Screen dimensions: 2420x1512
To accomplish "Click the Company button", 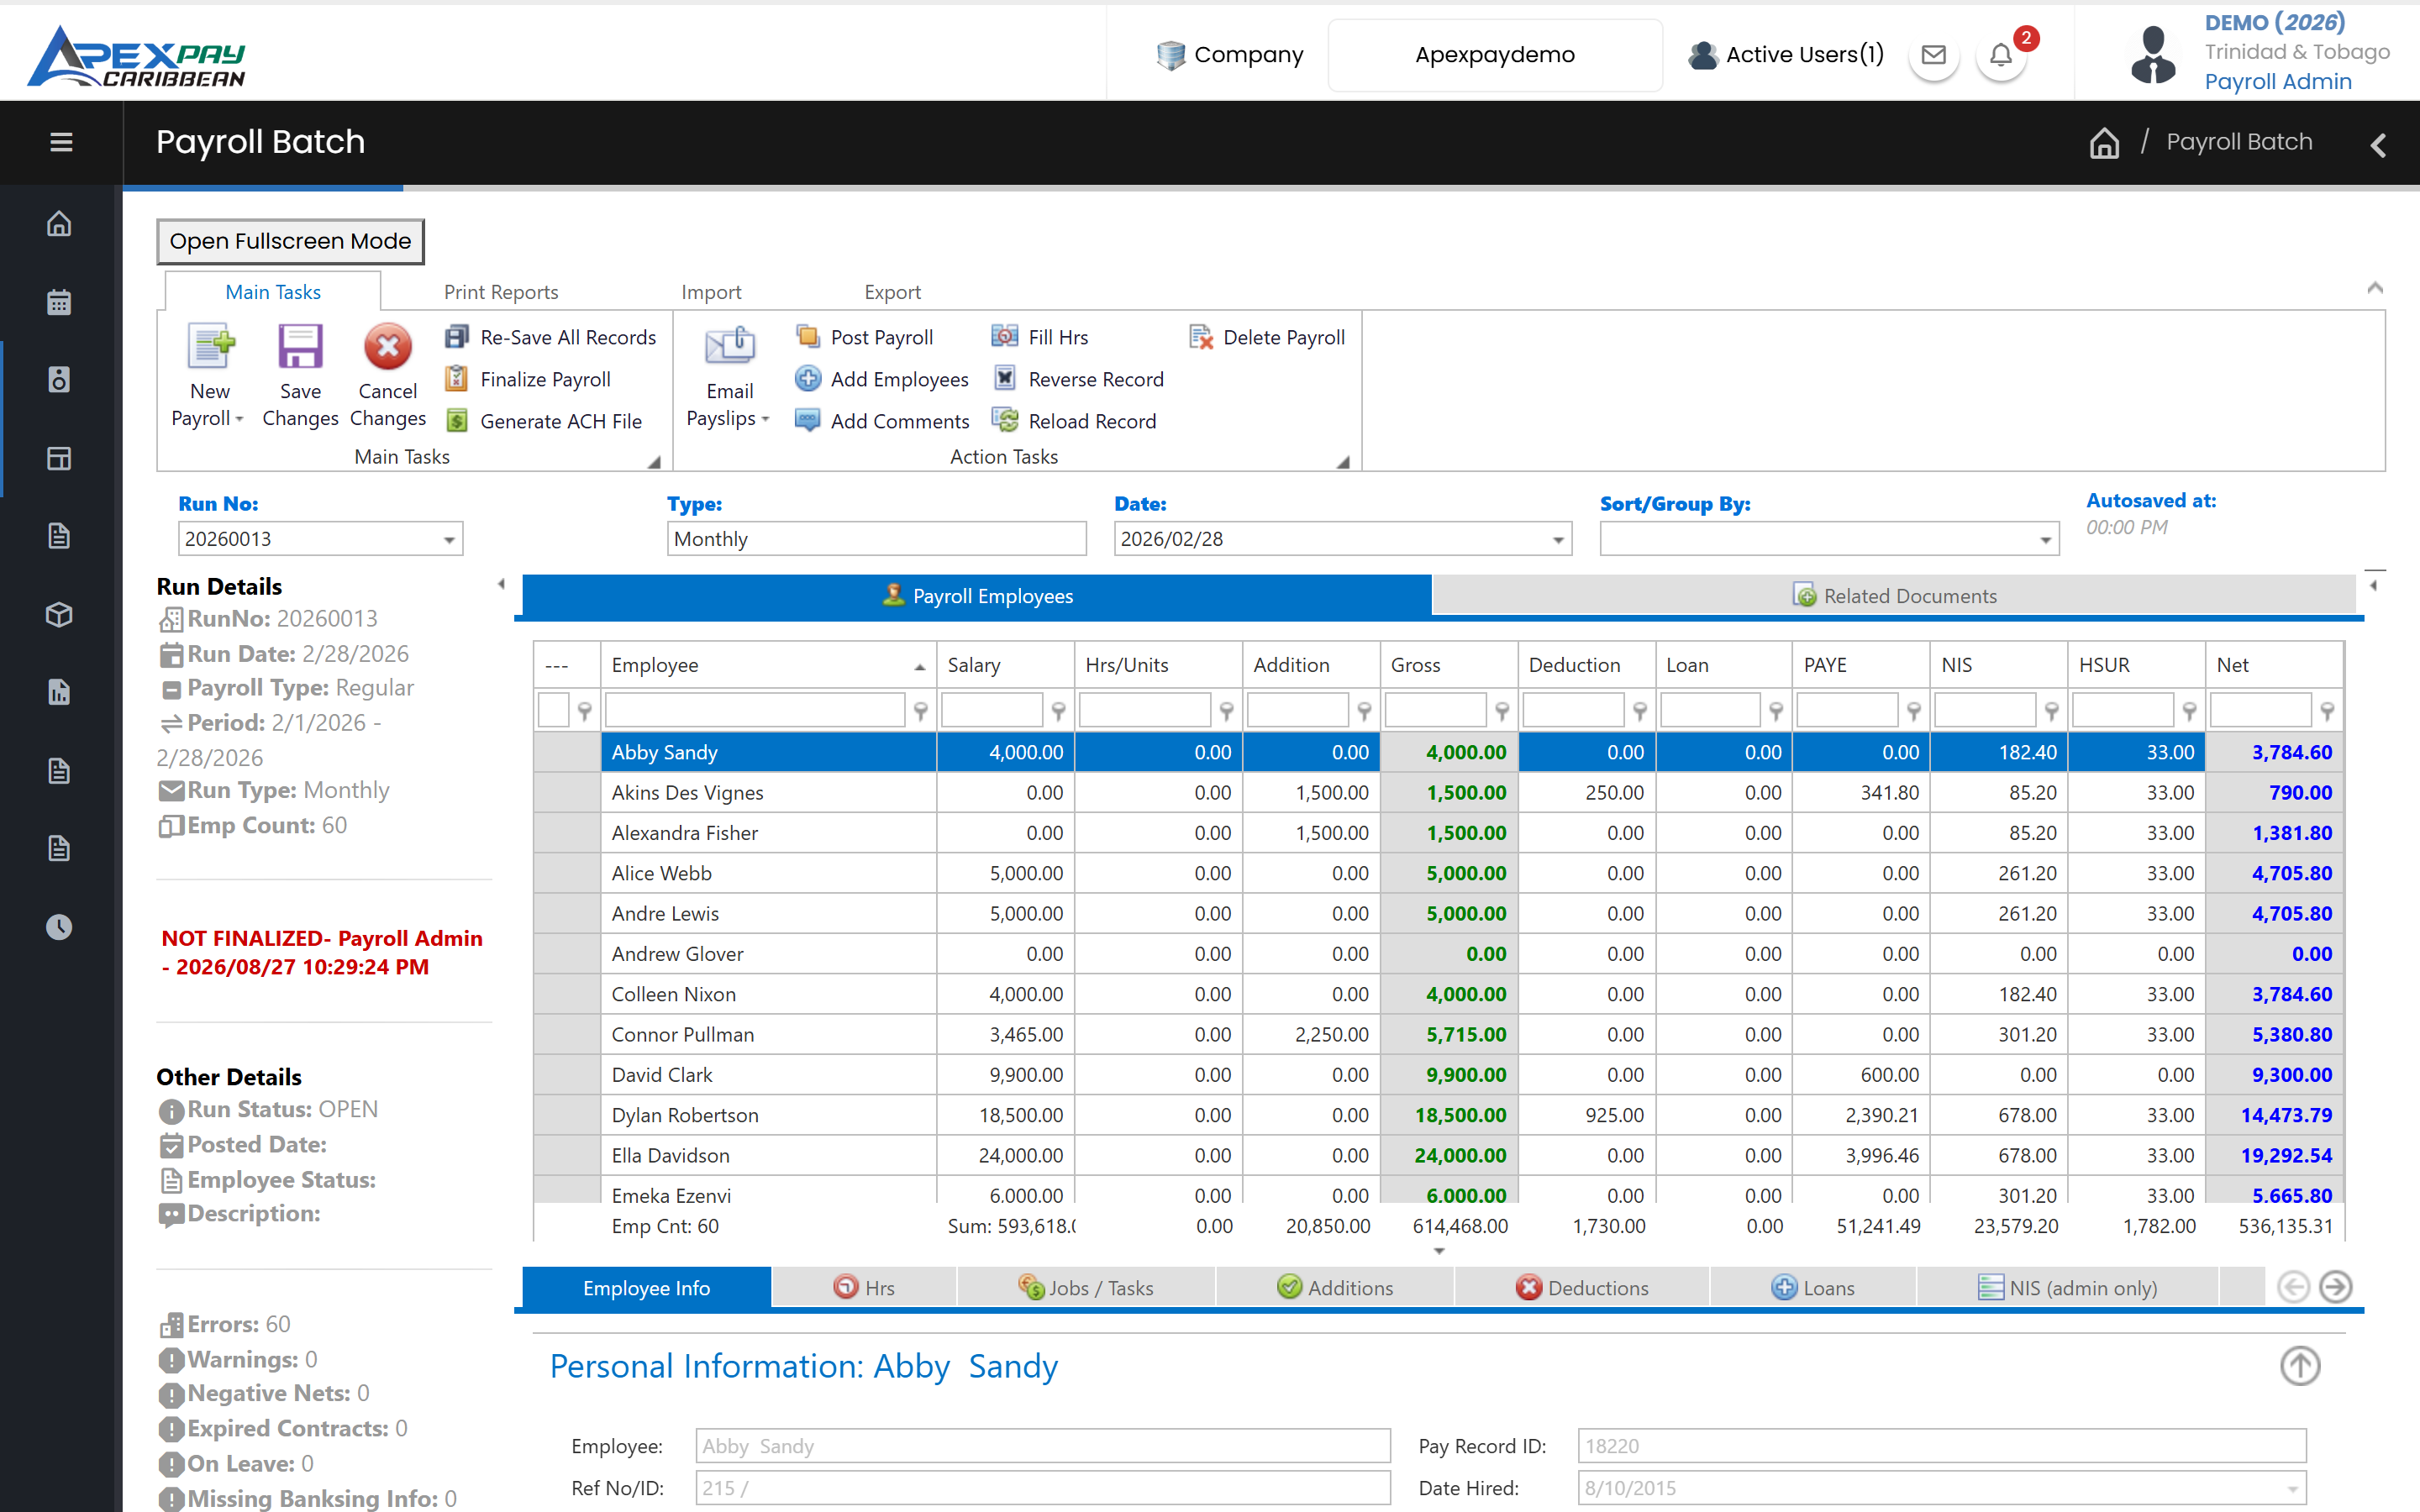I will [1229, 55].
